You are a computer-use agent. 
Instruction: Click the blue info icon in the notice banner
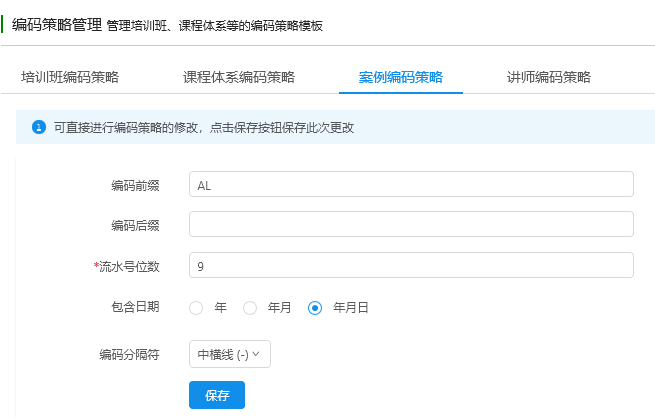coord(39,127)
